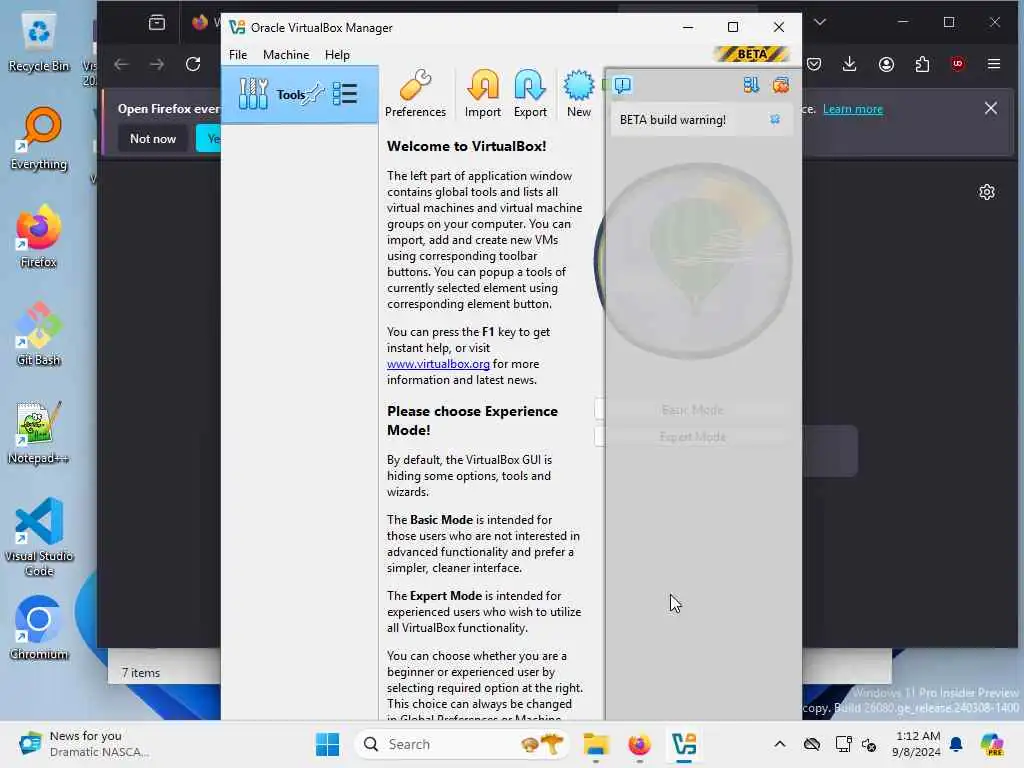Launch Visual Studio Code desktop shortcut
The height and width of the screenshot is (768, 1024).
pyautogui.click(x=39, y=537)
